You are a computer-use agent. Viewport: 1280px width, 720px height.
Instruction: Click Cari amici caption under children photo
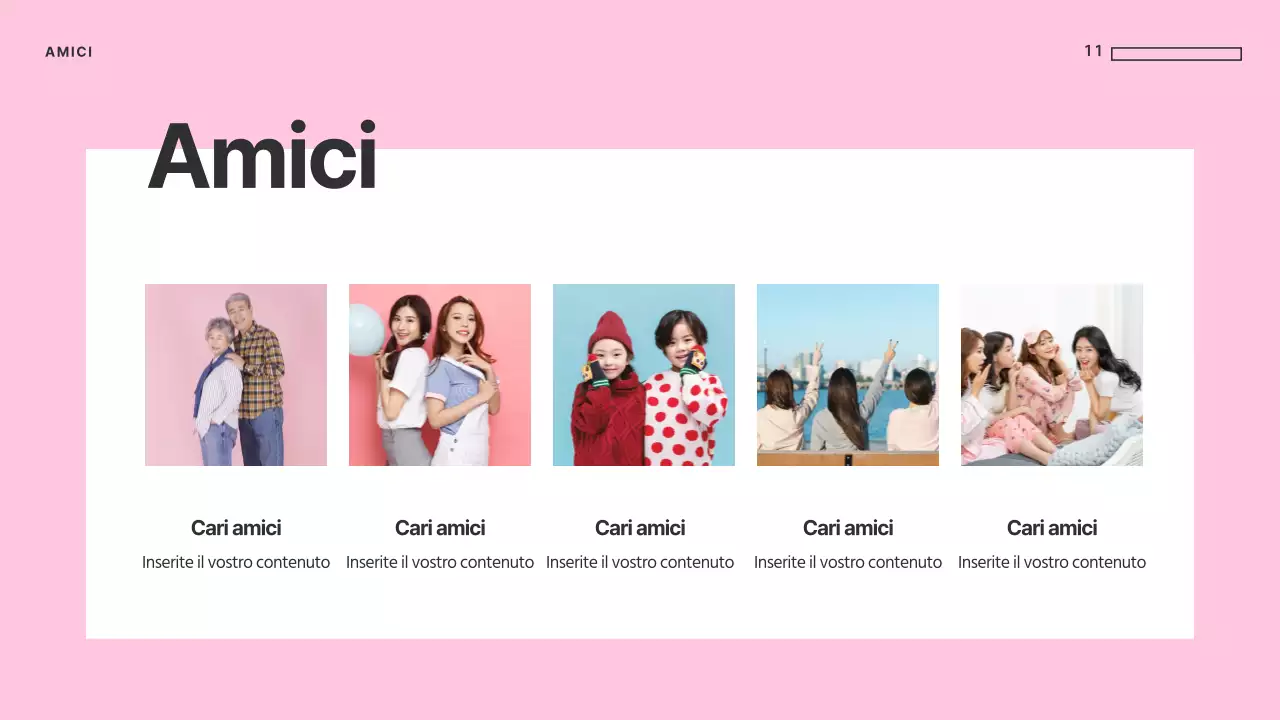coord(640,528)
